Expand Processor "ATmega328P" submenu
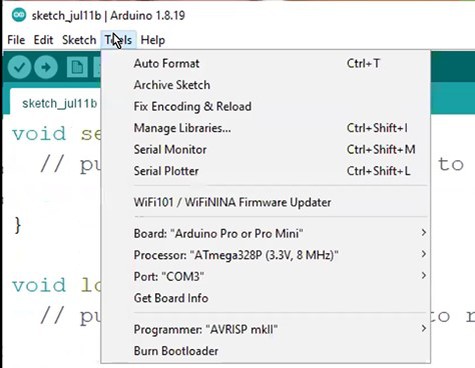The height and width of the screenshot is (368, 475). pyautogui.click(x=265, y=255)
